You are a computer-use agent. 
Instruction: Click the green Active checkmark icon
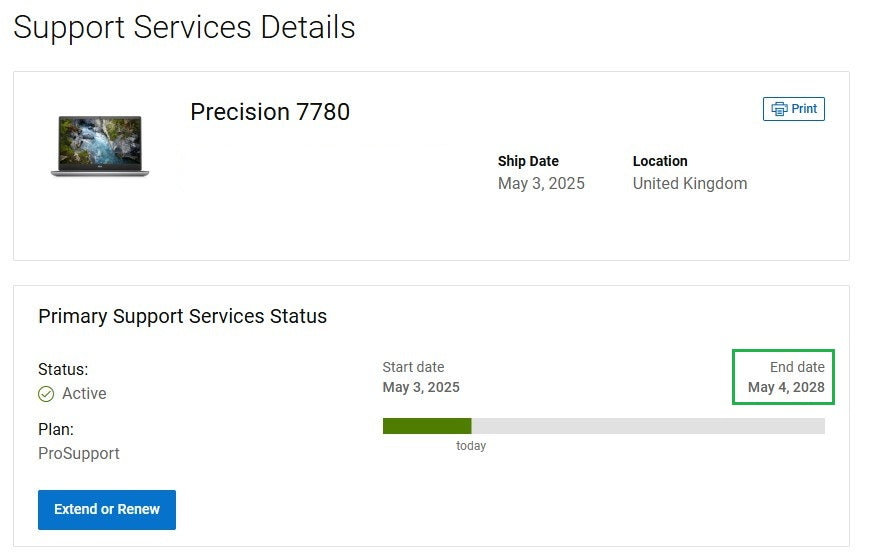(46, 394)
